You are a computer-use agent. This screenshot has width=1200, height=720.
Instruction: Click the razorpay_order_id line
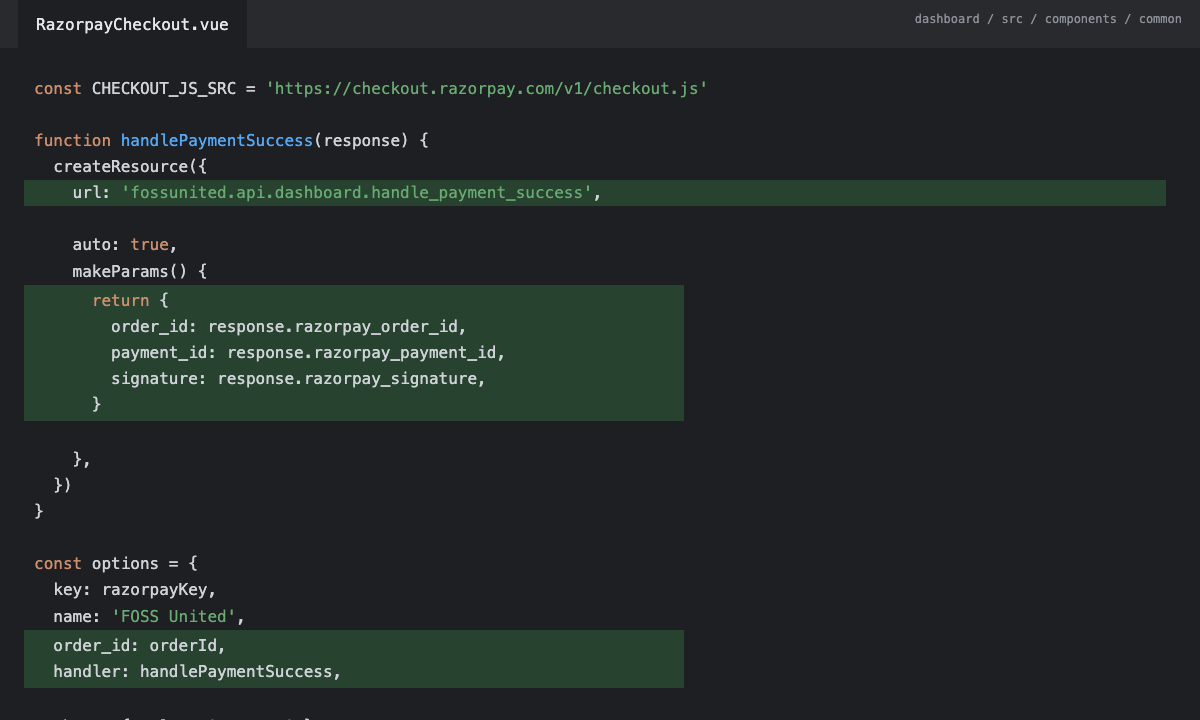click(x=289, y=326)
